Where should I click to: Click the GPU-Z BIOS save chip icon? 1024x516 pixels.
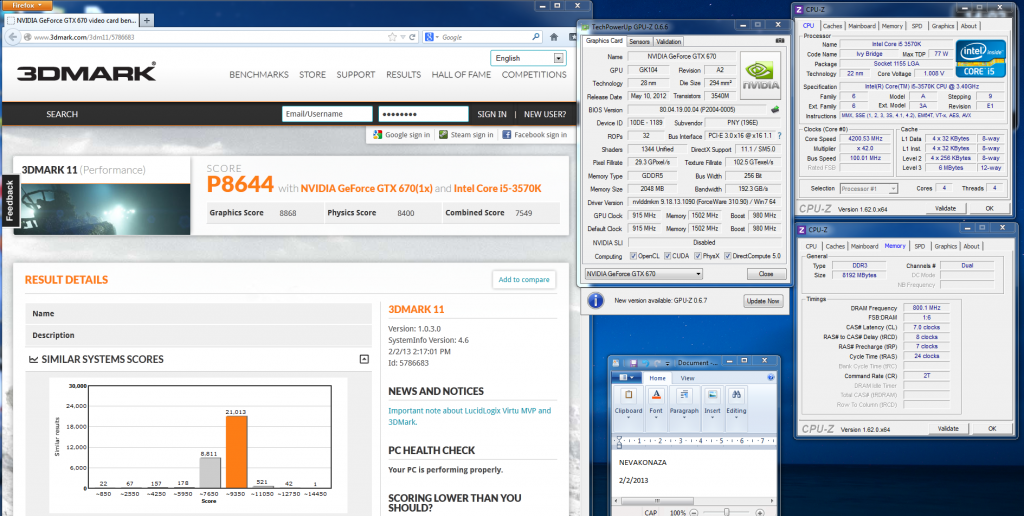775,109
